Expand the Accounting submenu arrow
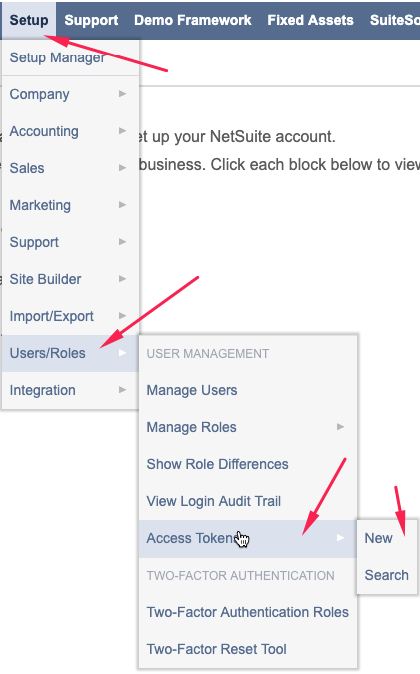This screenshot has width=420, height=674. click(x=123, y=131)
